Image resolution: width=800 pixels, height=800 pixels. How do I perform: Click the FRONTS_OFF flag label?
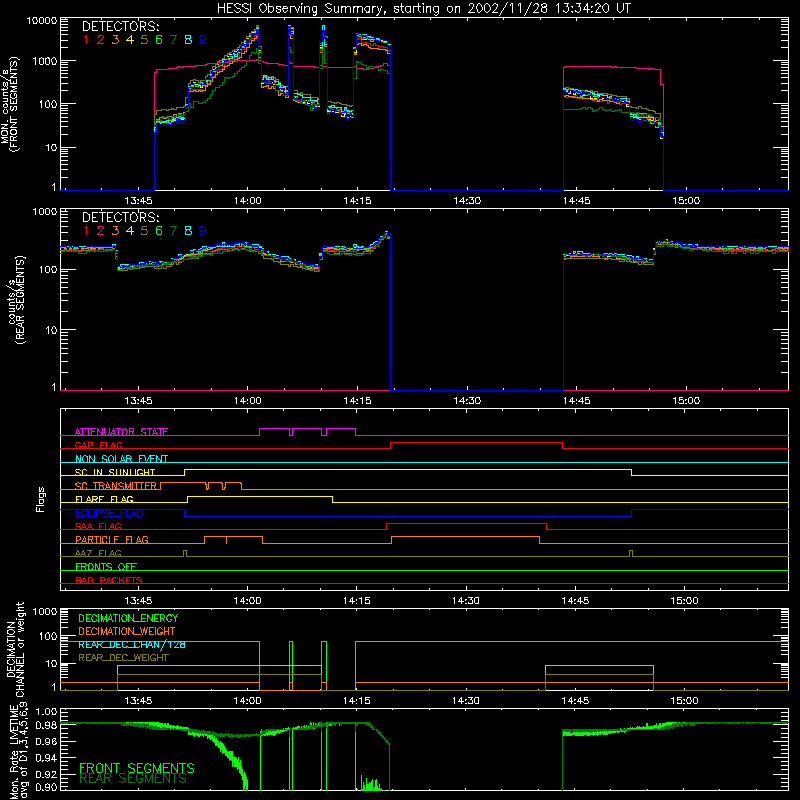pos(106,566)
